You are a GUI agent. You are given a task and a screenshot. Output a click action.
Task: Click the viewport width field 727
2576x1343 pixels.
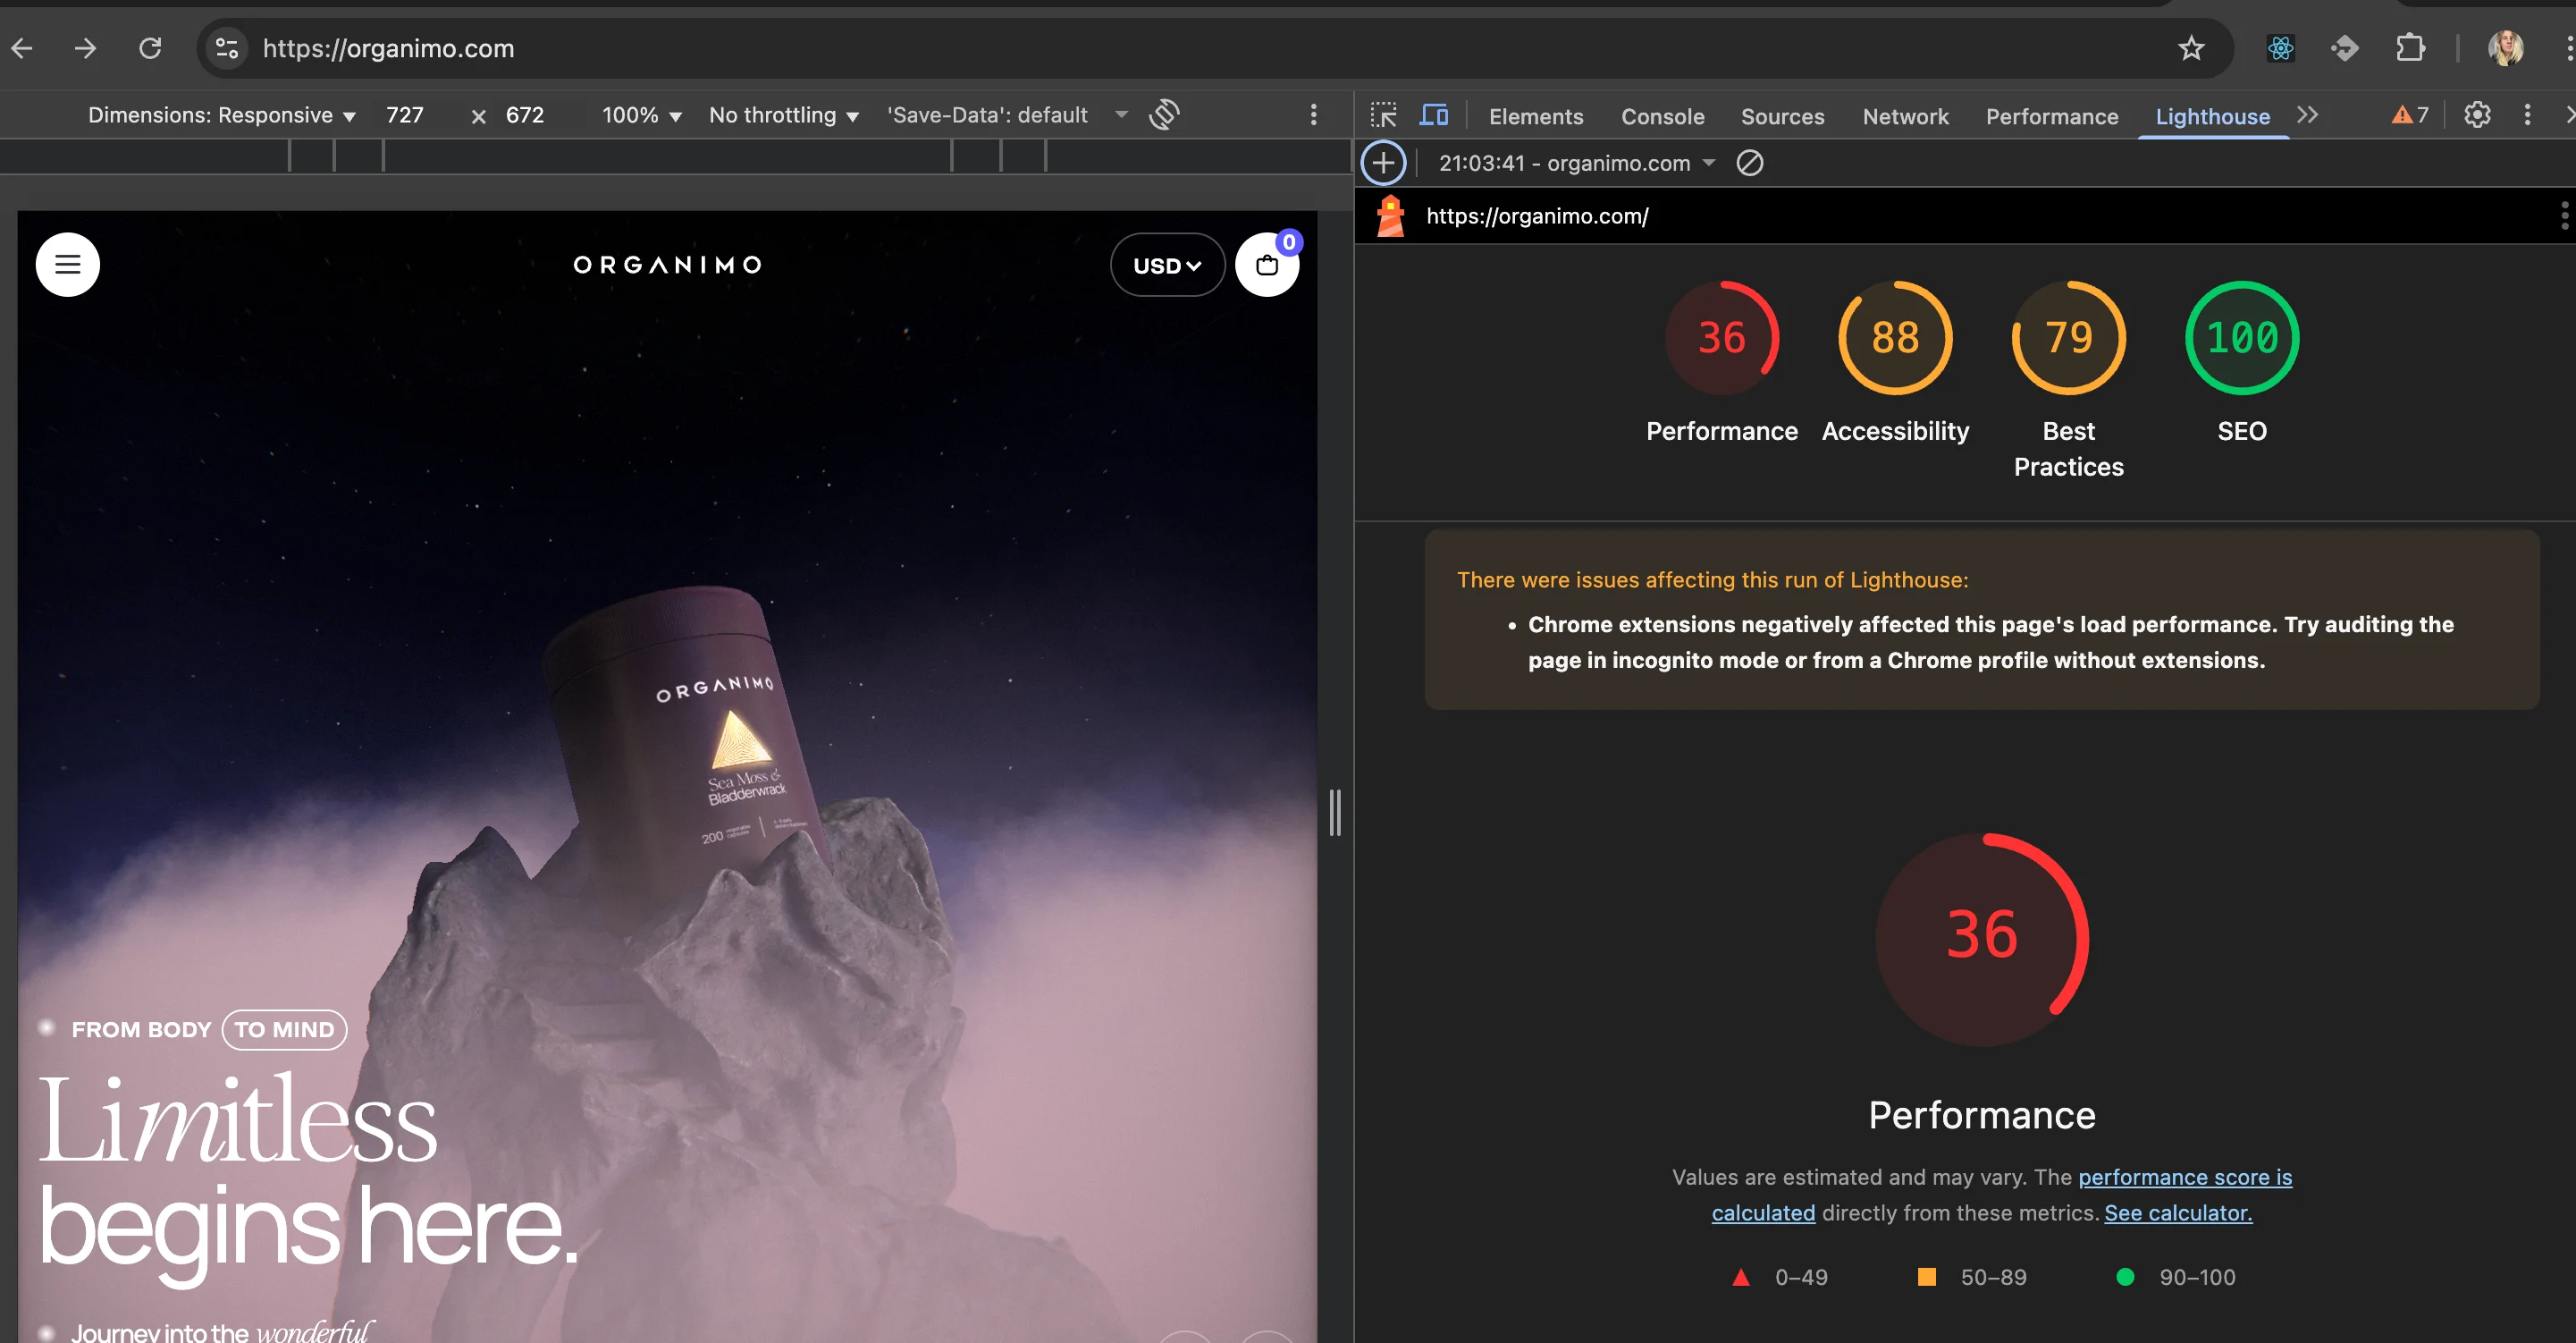click(x=405, y=115)
